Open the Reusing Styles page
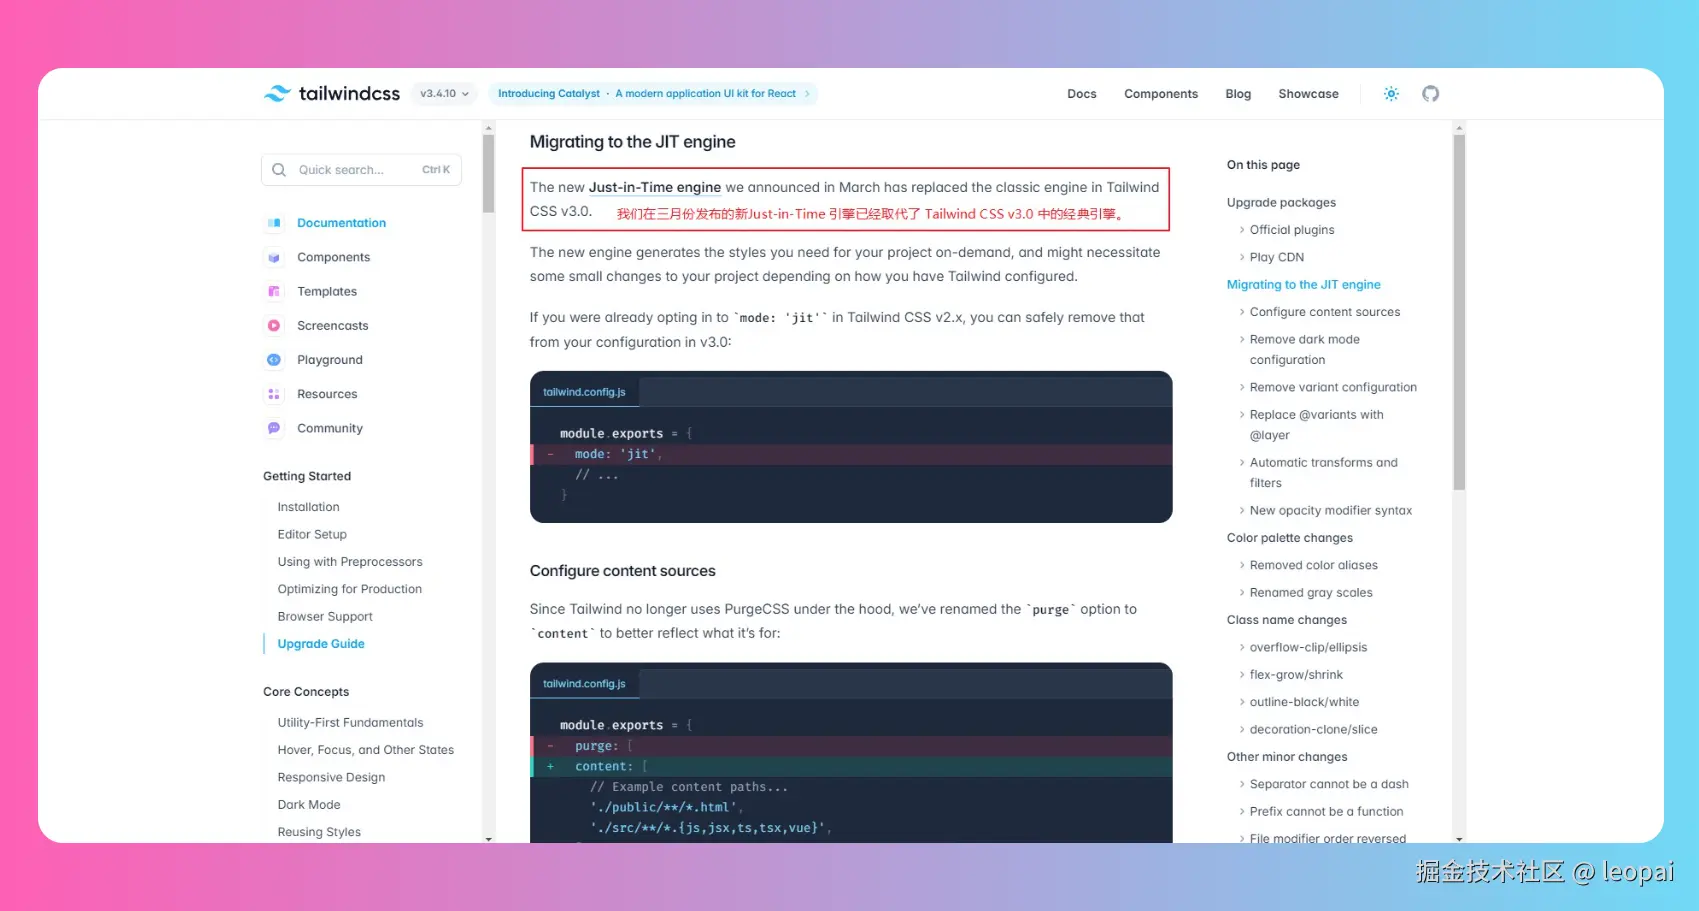This screenshot has height=911, width=1699. click(x=319, y=832)
